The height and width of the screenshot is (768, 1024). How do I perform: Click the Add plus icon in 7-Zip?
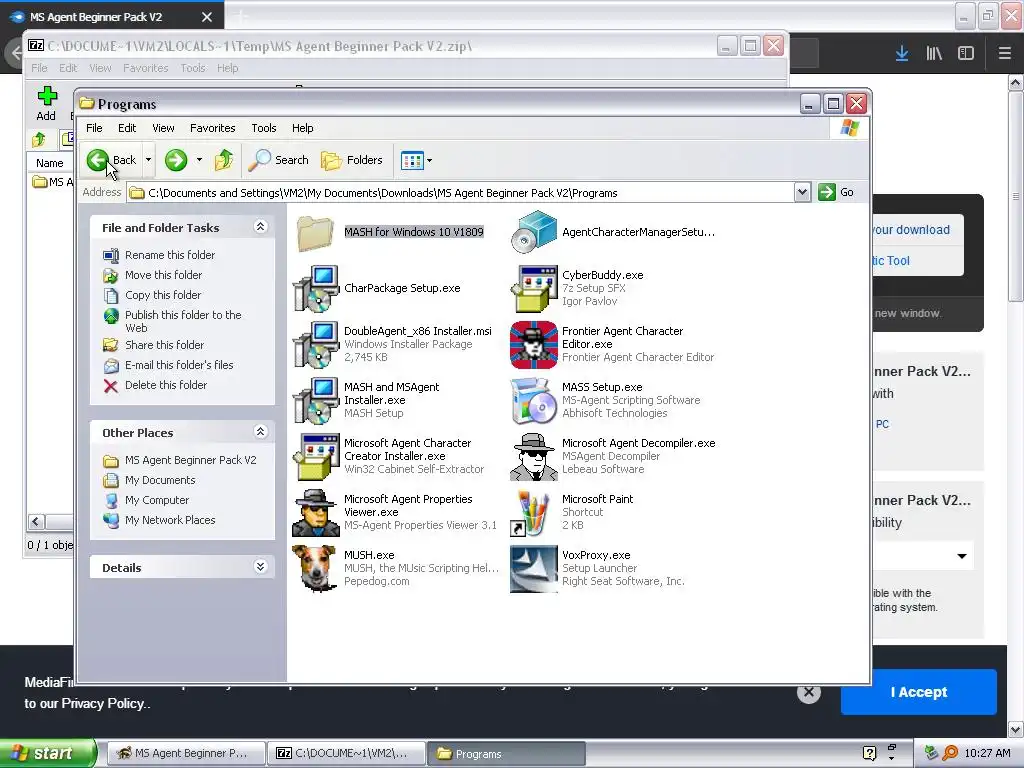[46, 96]
